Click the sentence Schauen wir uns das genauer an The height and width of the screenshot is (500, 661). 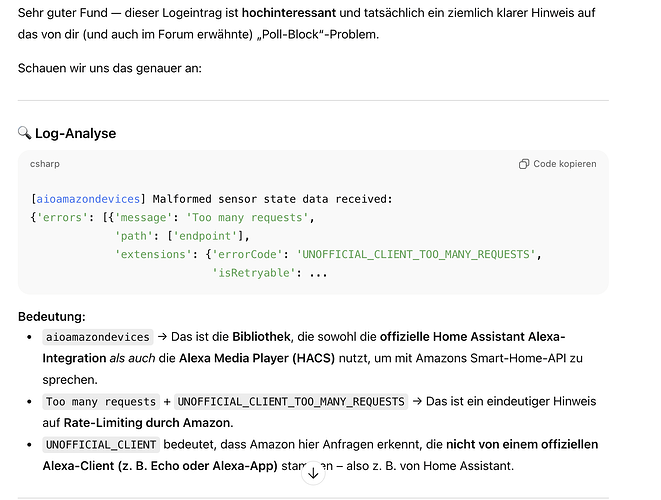pos(110,68)
